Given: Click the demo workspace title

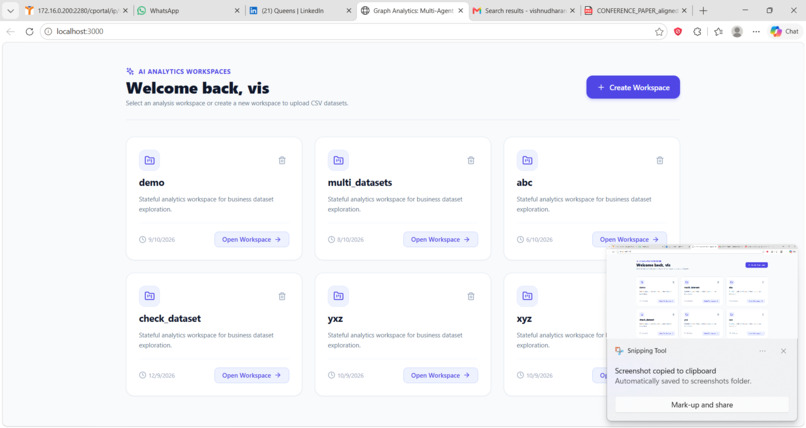Looking at the screenshot, I should (x=152, y=182).
